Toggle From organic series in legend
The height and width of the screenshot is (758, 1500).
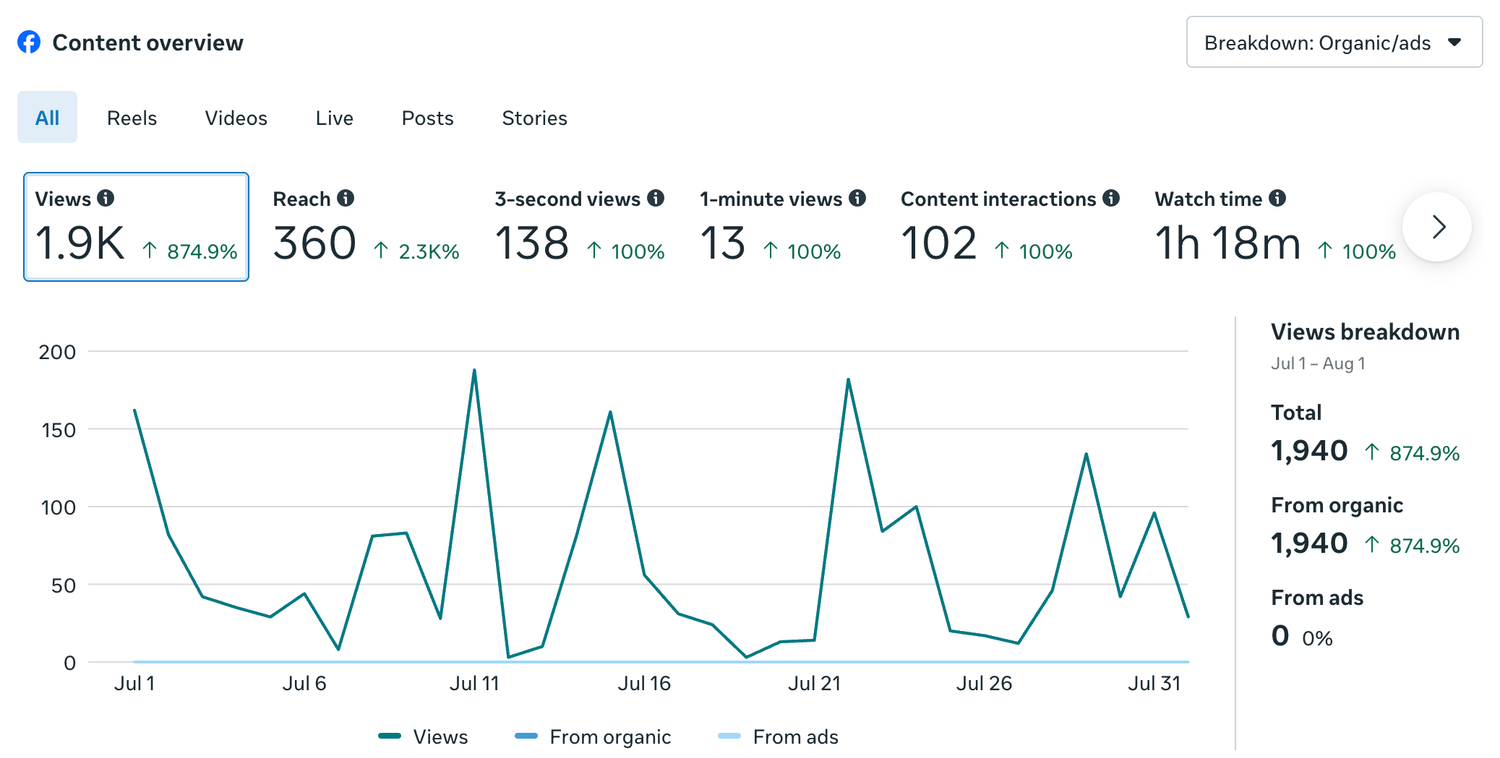click(x=593, y=737)
